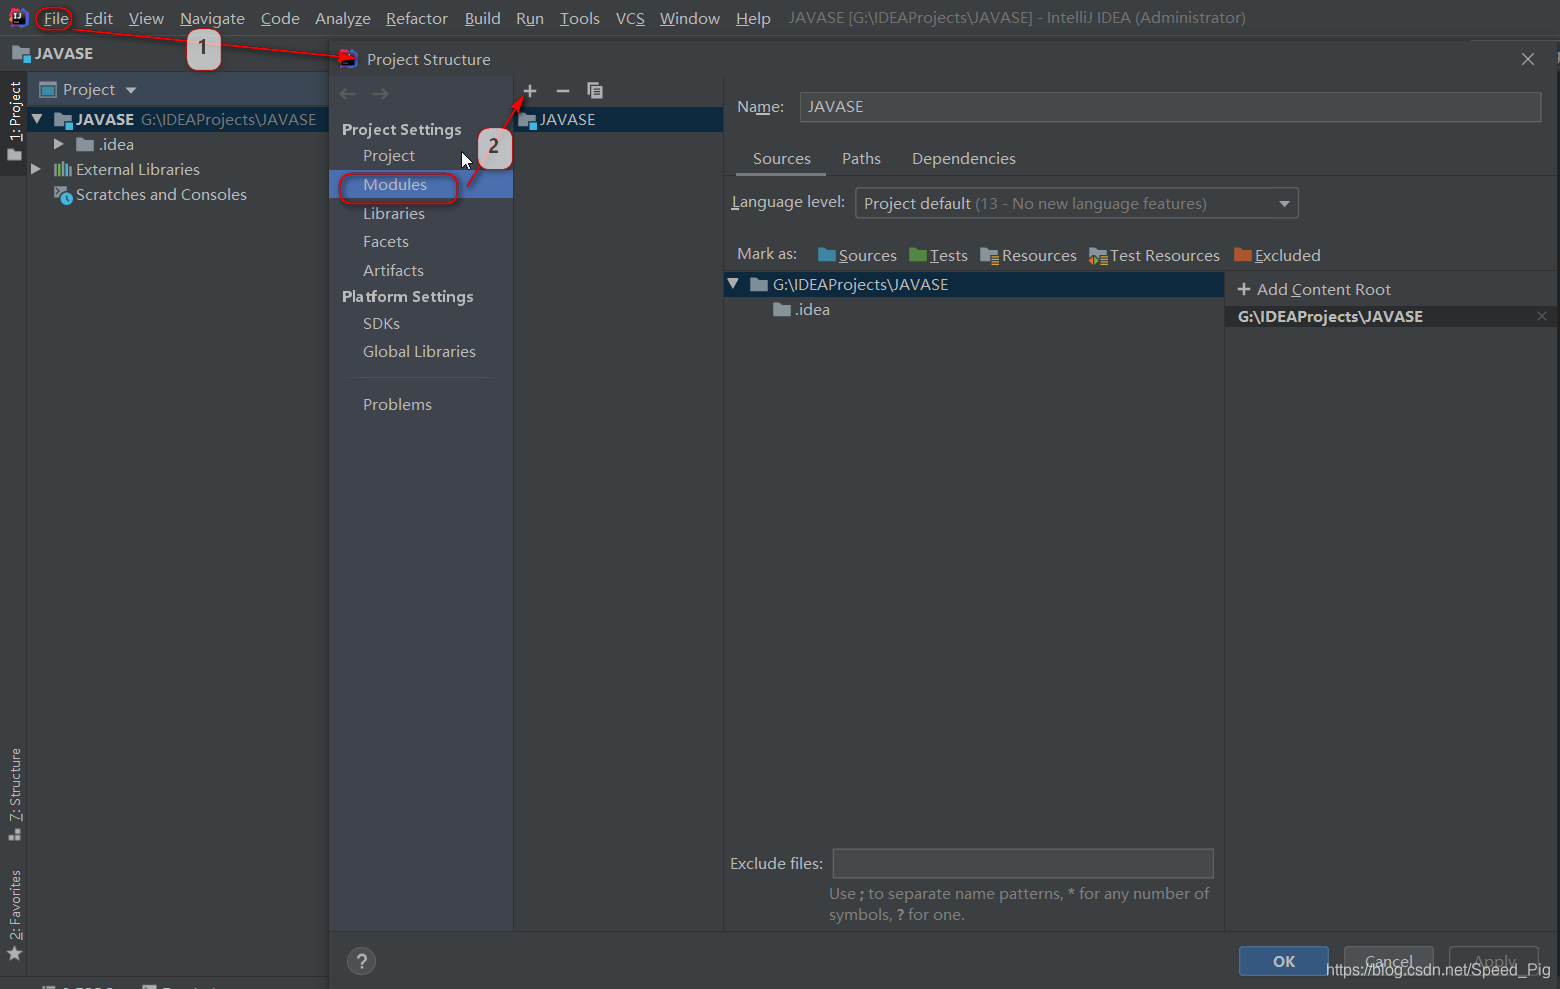Click in the Exclude files field

[x=1023, y=863]
